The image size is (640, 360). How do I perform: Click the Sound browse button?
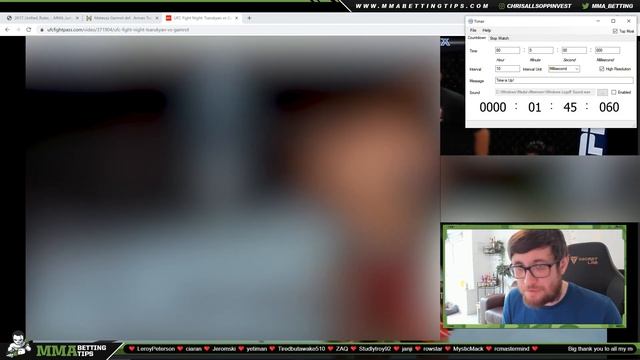pyautogui.click(x=602, y=93)
